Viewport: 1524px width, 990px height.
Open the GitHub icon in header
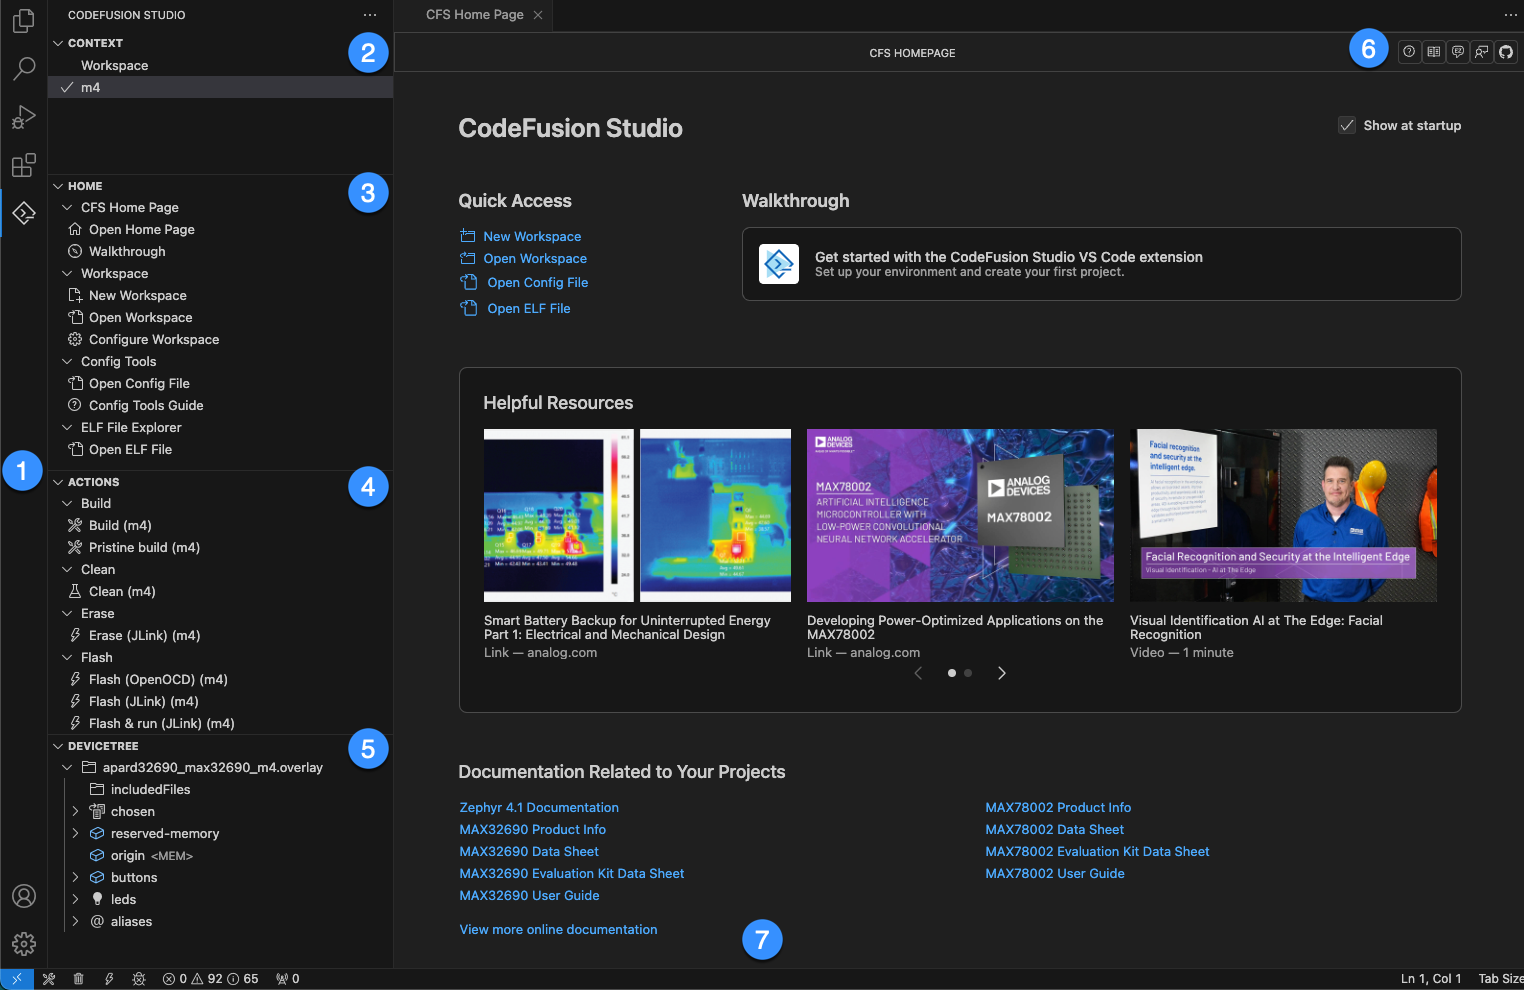pyautogui.click(x=1506, y=52)
